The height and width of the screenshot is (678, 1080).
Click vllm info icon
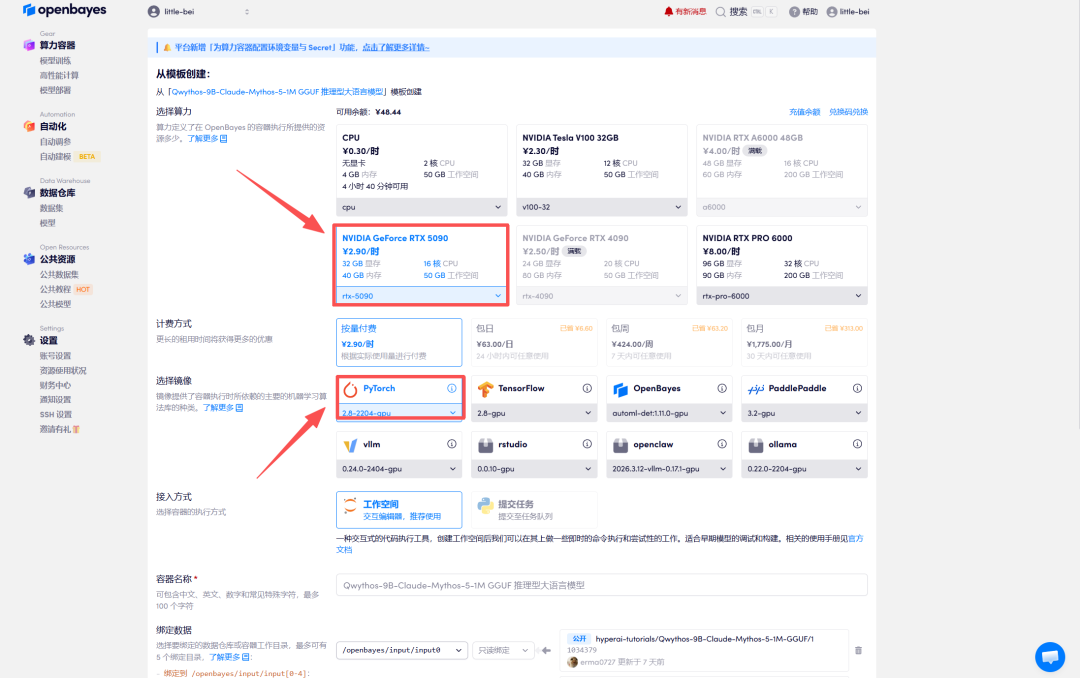[452, 444]
